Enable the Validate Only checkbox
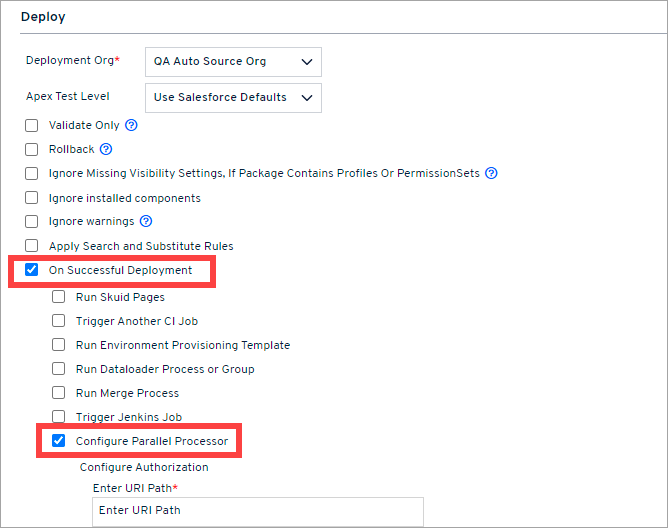 [32, 125]
